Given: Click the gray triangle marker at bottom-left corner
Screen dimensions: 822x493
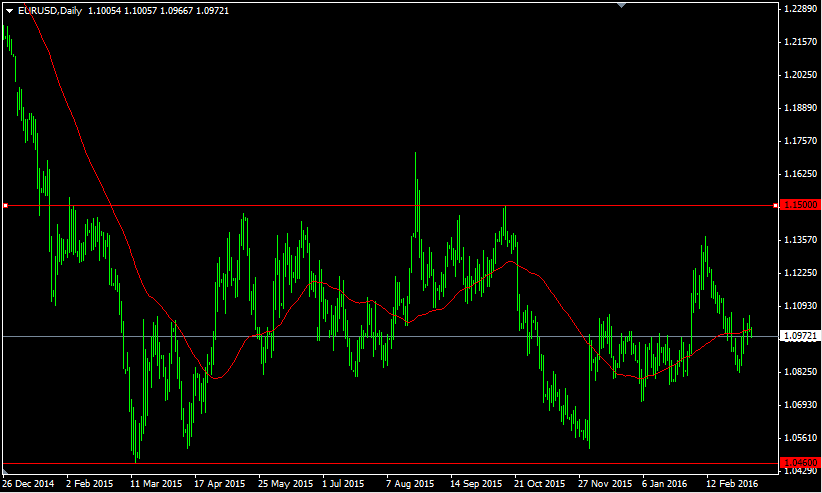Looking at the screenshot, I should tap(5, 473).
